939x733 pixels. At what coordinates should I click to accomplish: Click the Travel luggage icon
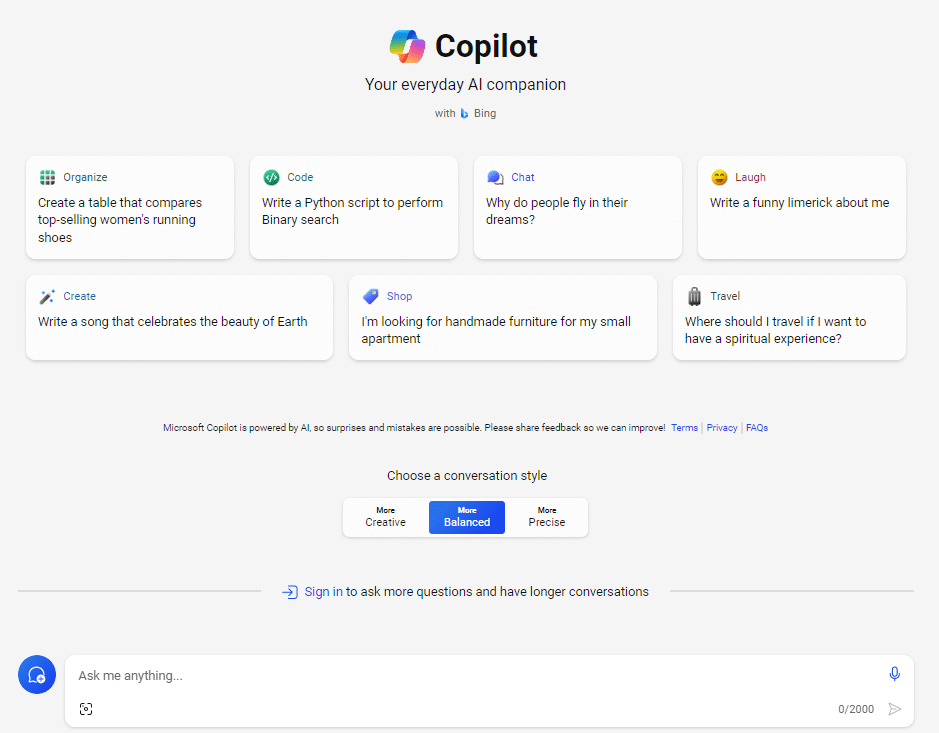pos(695,296)
